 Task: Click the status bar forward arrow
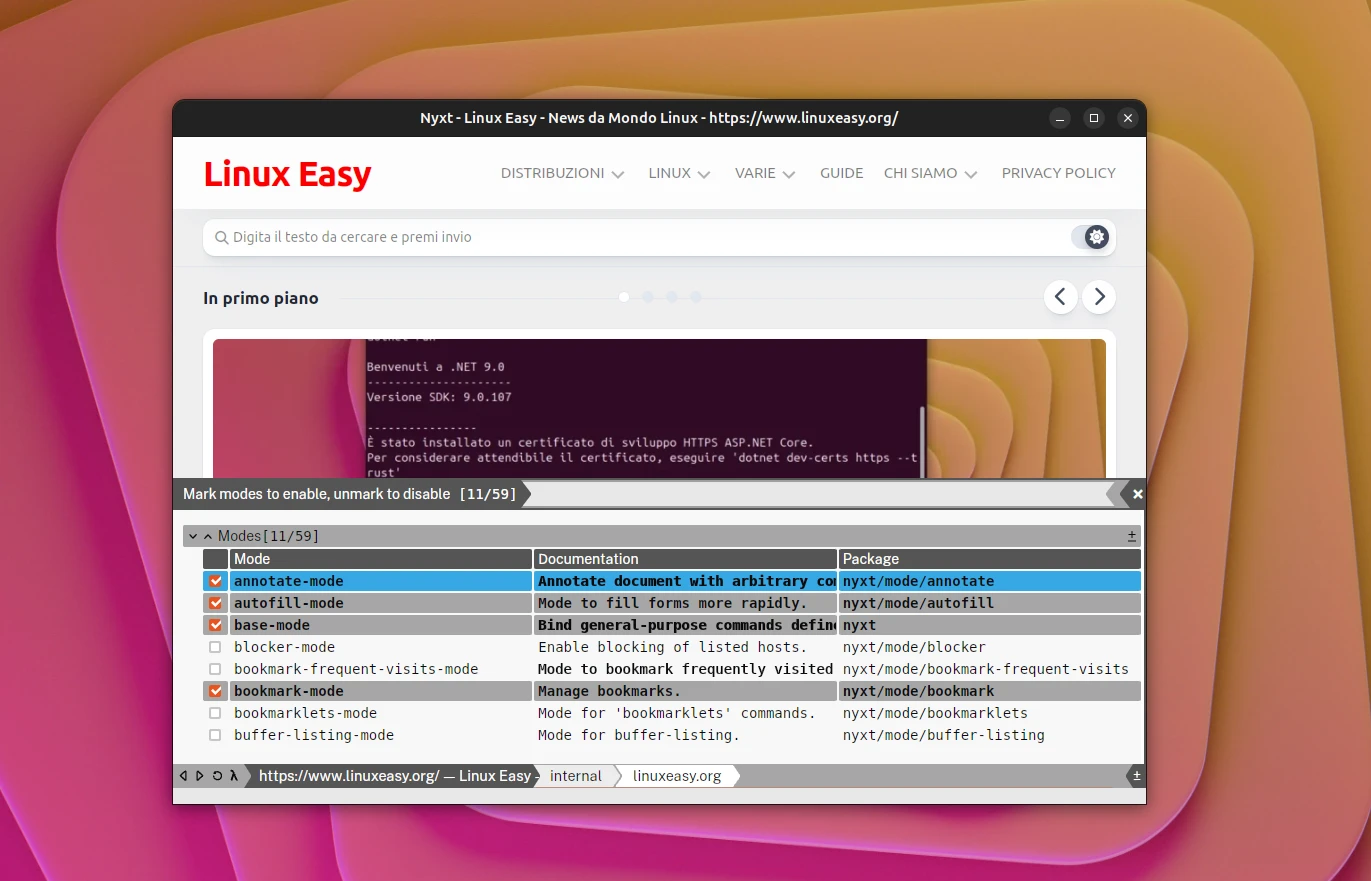[200, 776]
